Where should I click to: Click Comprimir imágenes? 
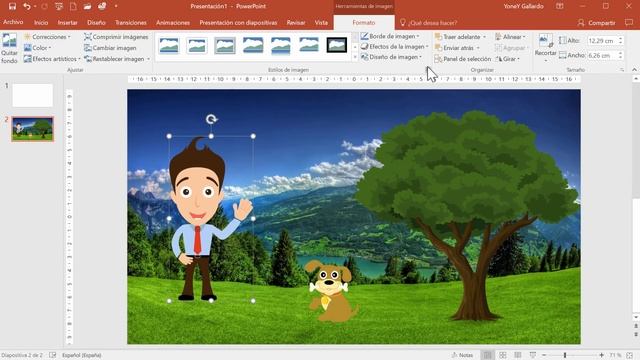click(x=116, y=37)
